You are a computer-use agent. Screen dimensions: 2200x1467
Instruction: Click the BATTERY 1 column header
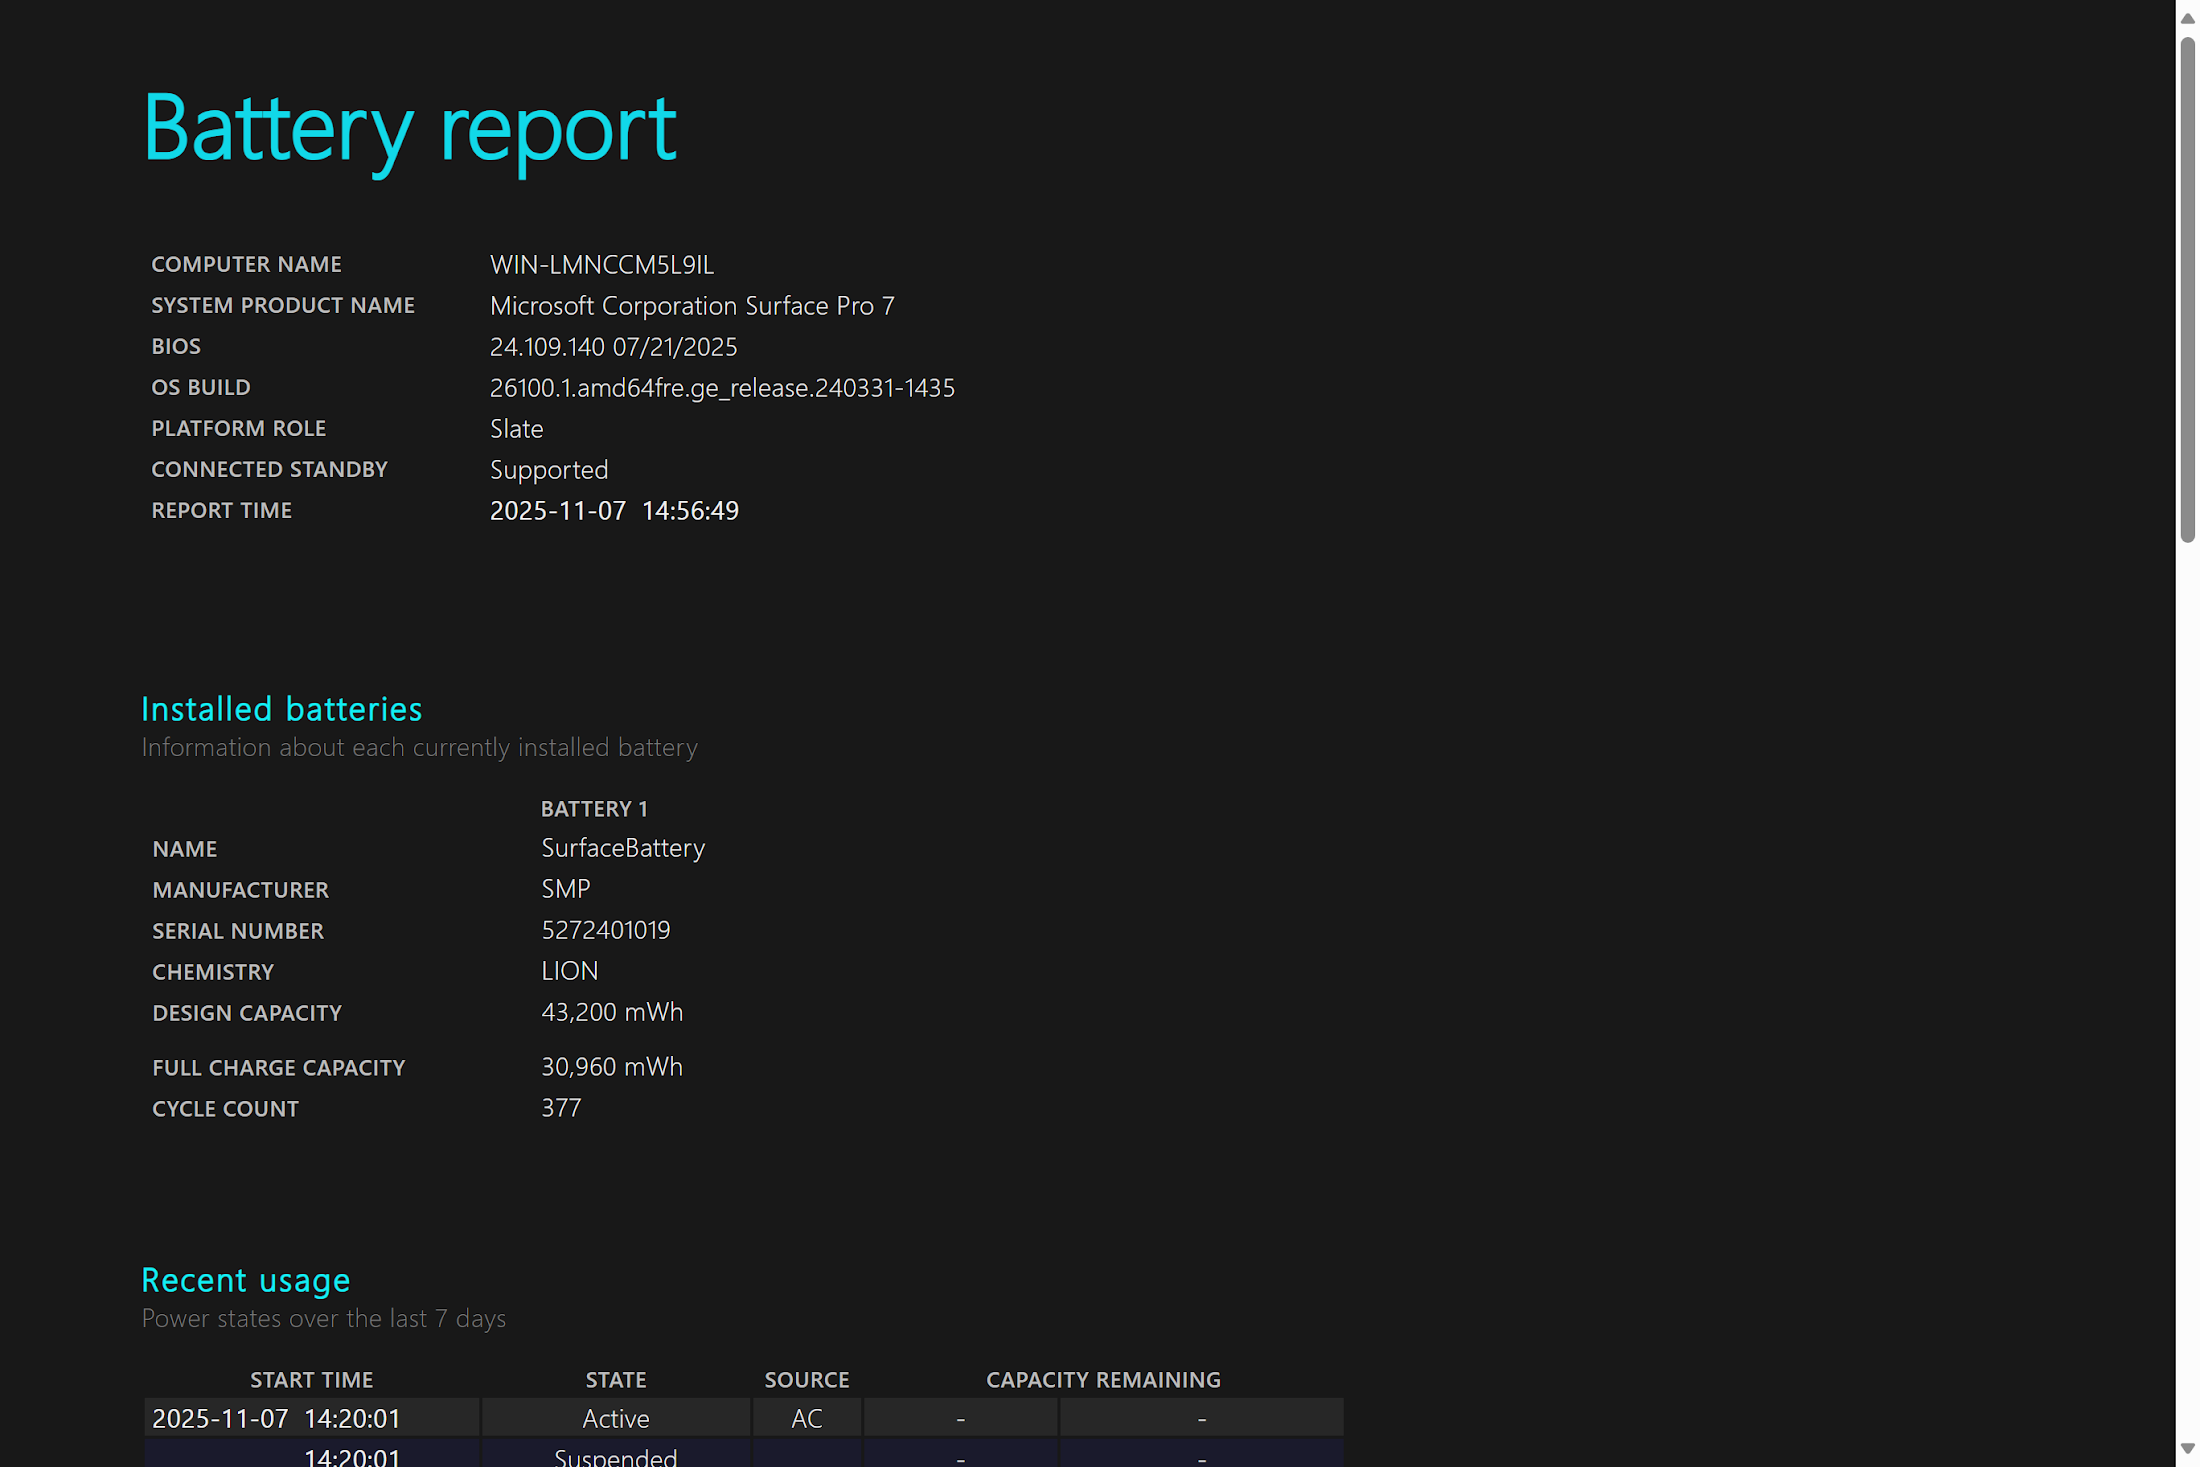(x=594, y=809)
